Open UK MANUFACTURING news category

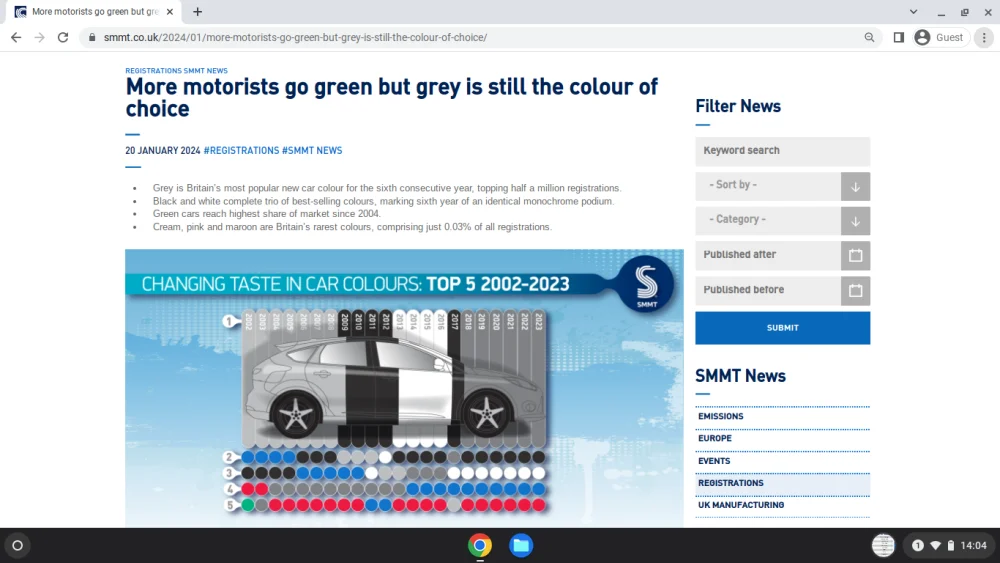(741, 505)
